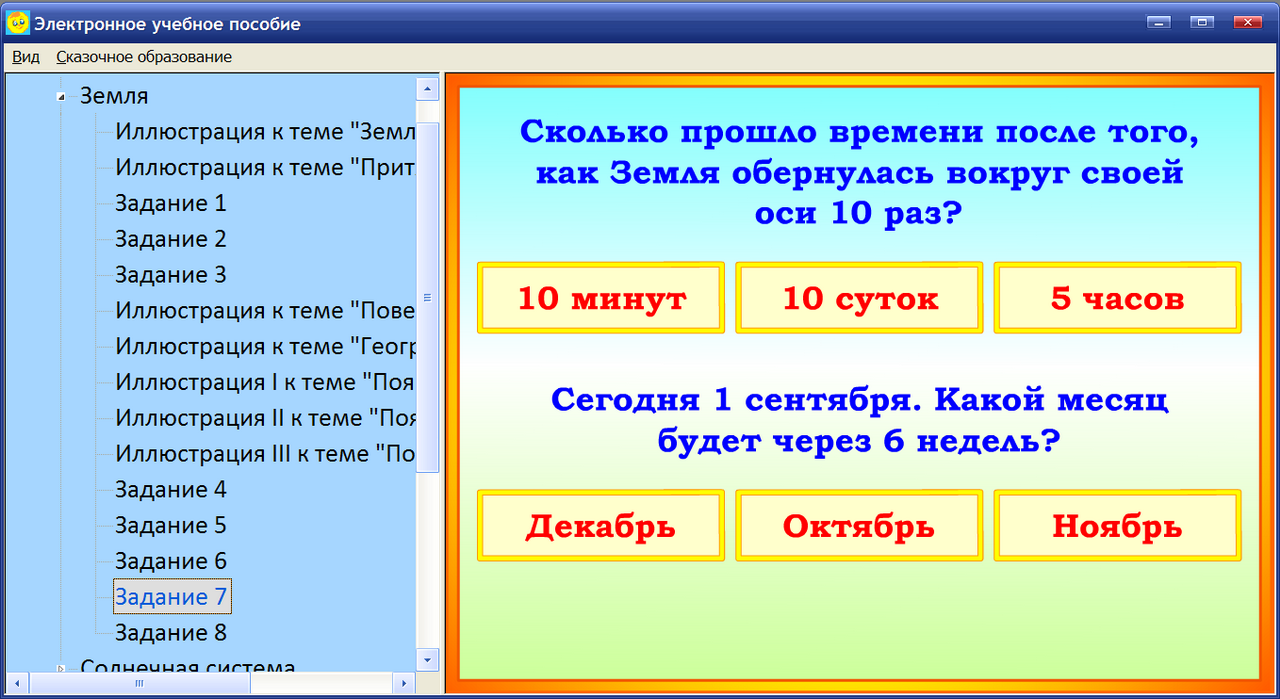Choose "Декабрь" for the second question

coord(600,525)
